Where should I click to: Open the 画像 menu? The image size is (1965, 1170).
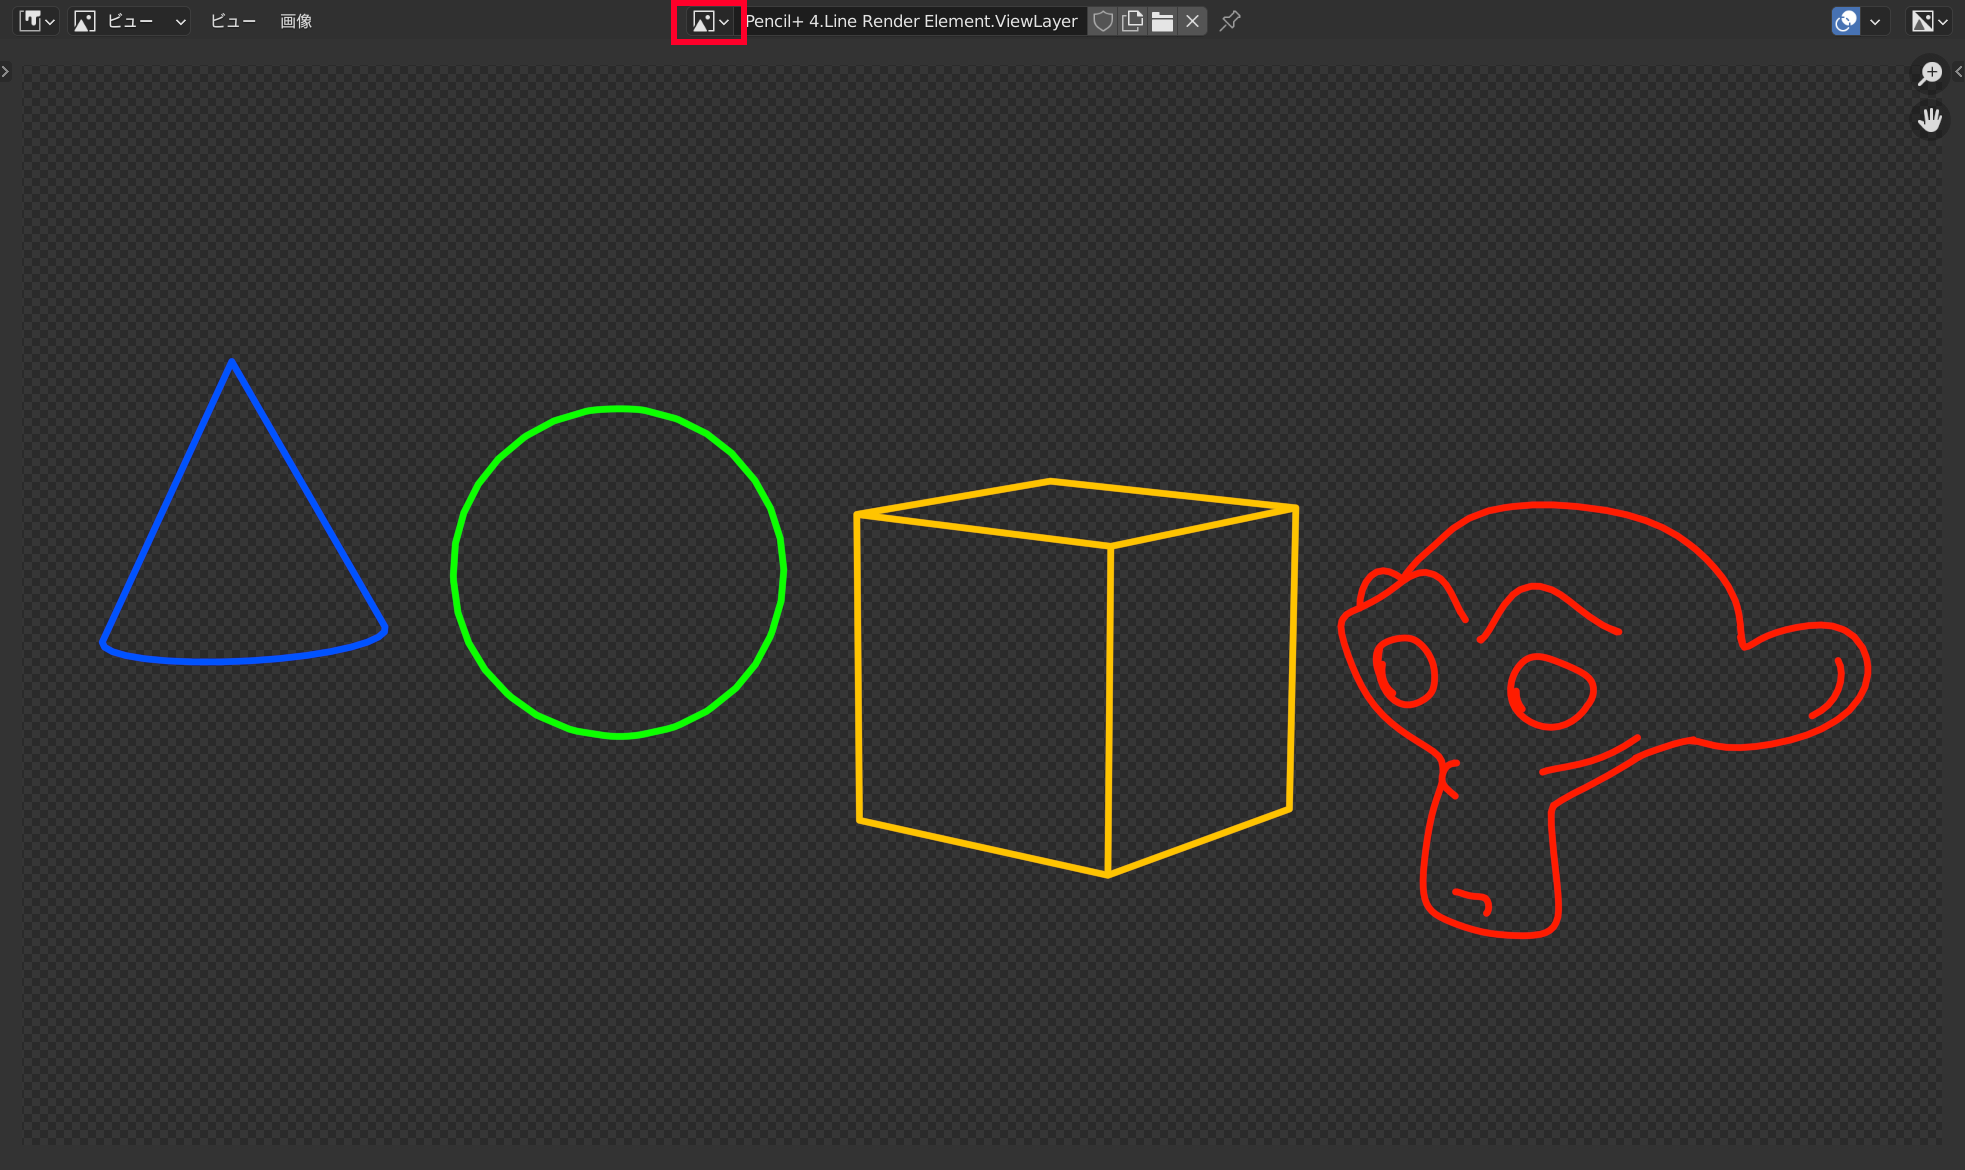[x=296, y=21]
